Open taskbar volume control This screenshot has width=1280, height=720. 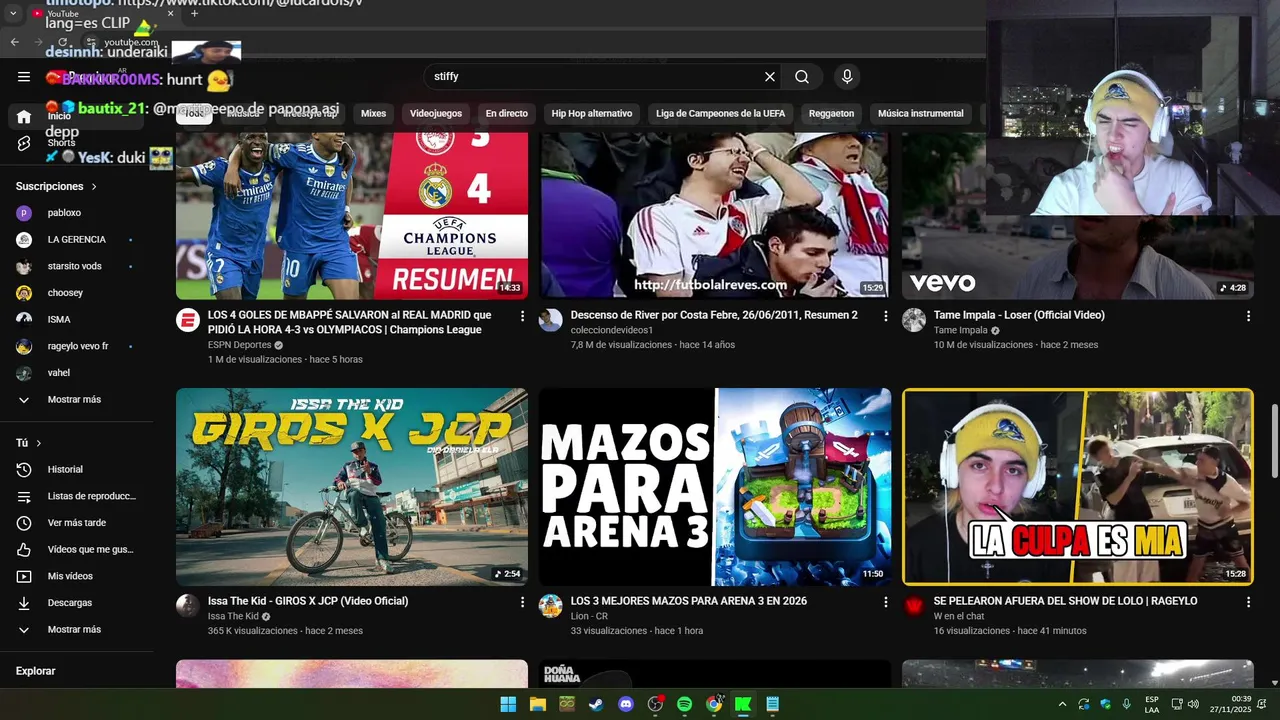coord(1193,704)
